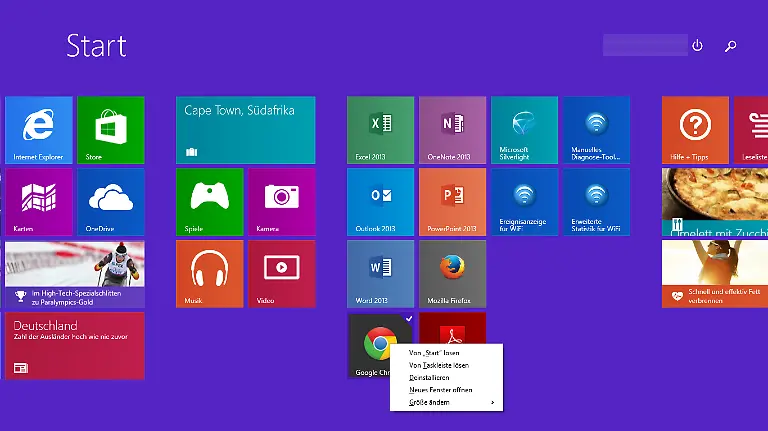Viewport: 768px width, 431px height.
Task: Launch the Kamera tile
Action: pos(282,202)
